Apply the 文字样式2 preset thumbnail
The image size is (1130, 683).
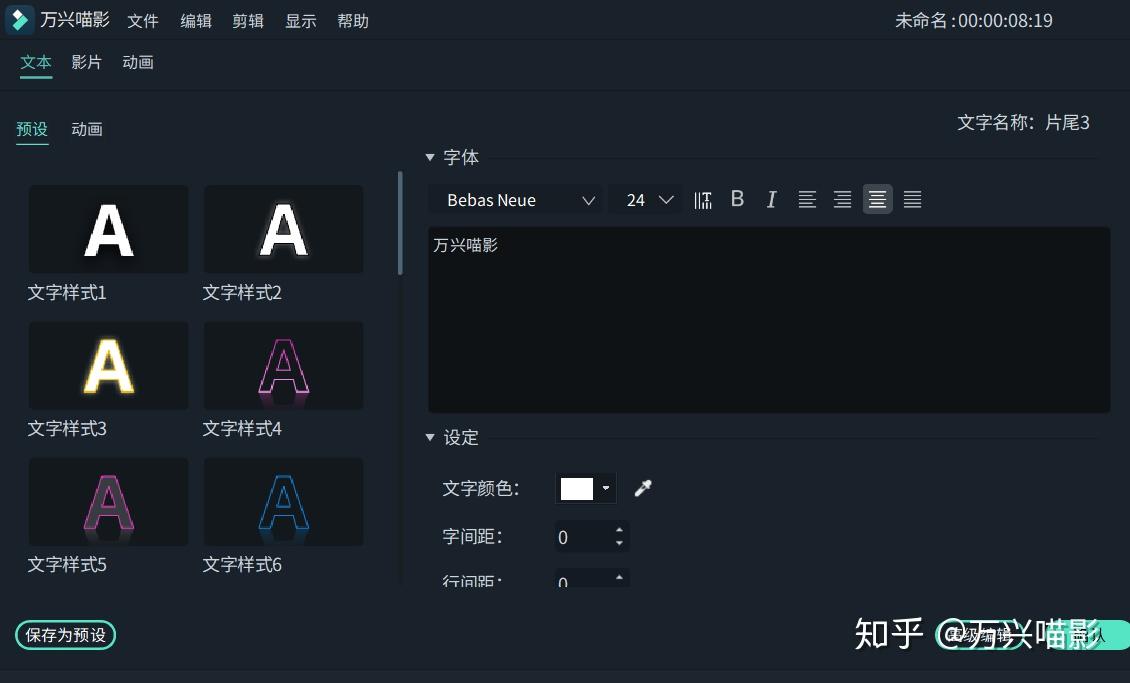pyautogui.click(x=283, y=229)
